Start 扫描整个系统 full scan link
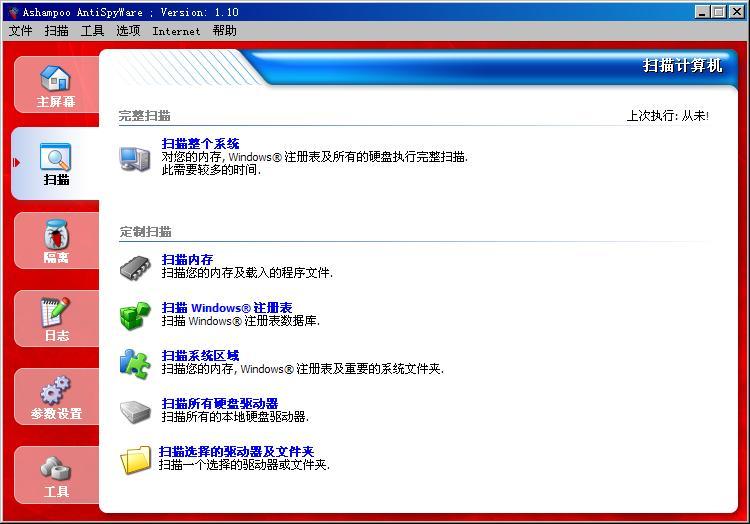The image size is (750, 524). pos(200,144)
